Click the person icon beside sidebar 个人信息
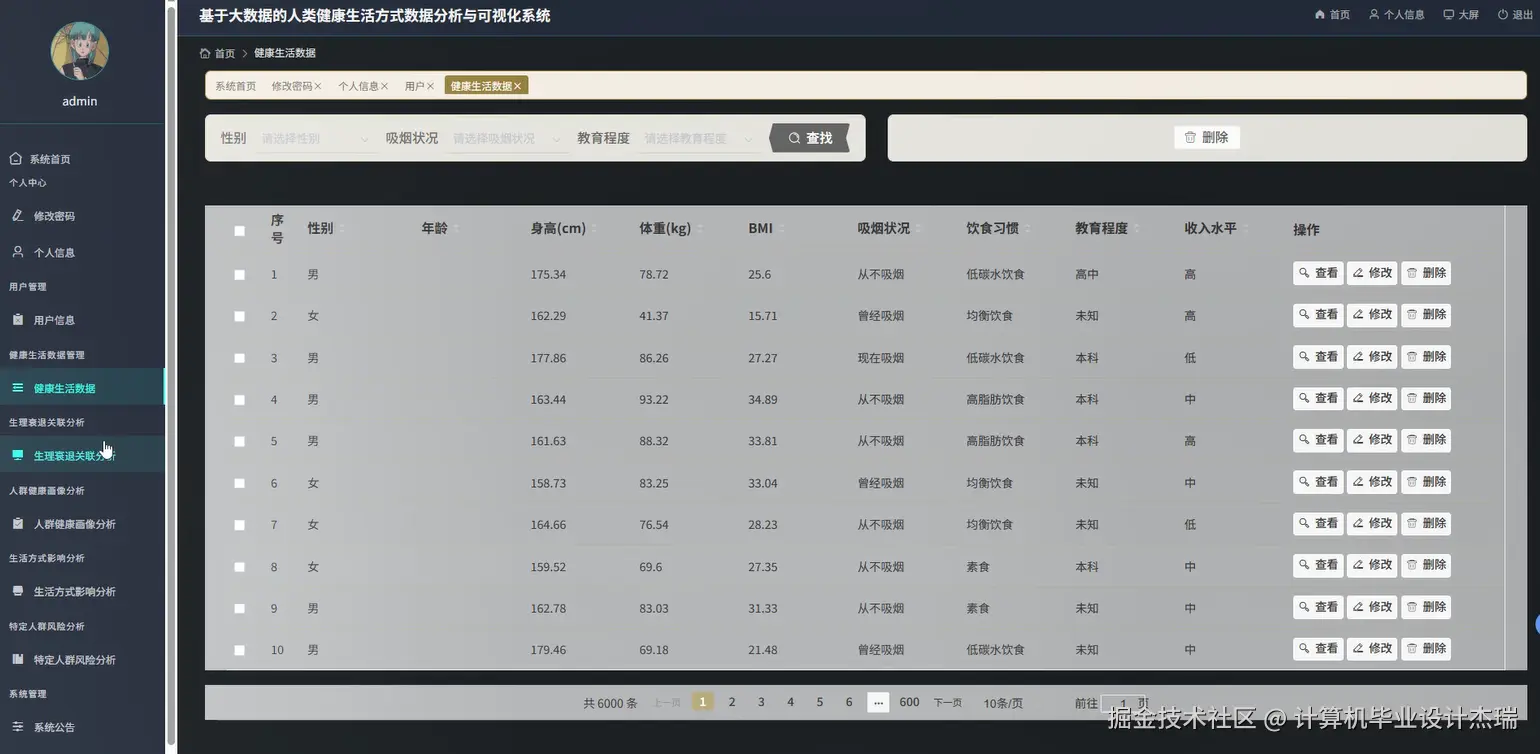The image size is (1540, 754). tap(17, 252)
